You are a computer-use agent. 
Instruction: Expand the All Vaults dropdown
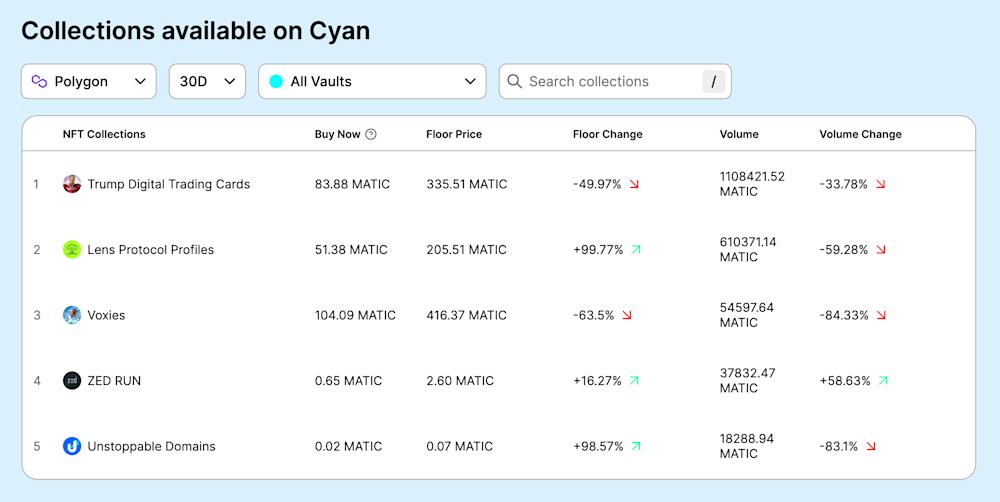372,81
